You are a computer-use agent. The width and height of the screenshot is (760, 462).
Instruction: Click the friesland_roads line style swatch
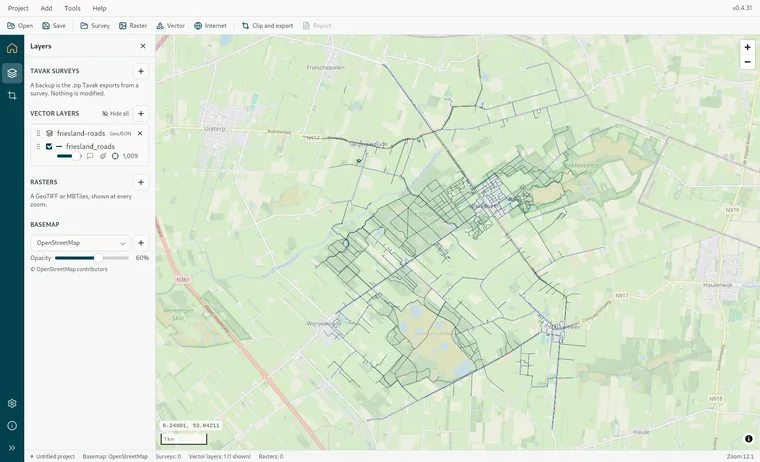coord(59,146)
